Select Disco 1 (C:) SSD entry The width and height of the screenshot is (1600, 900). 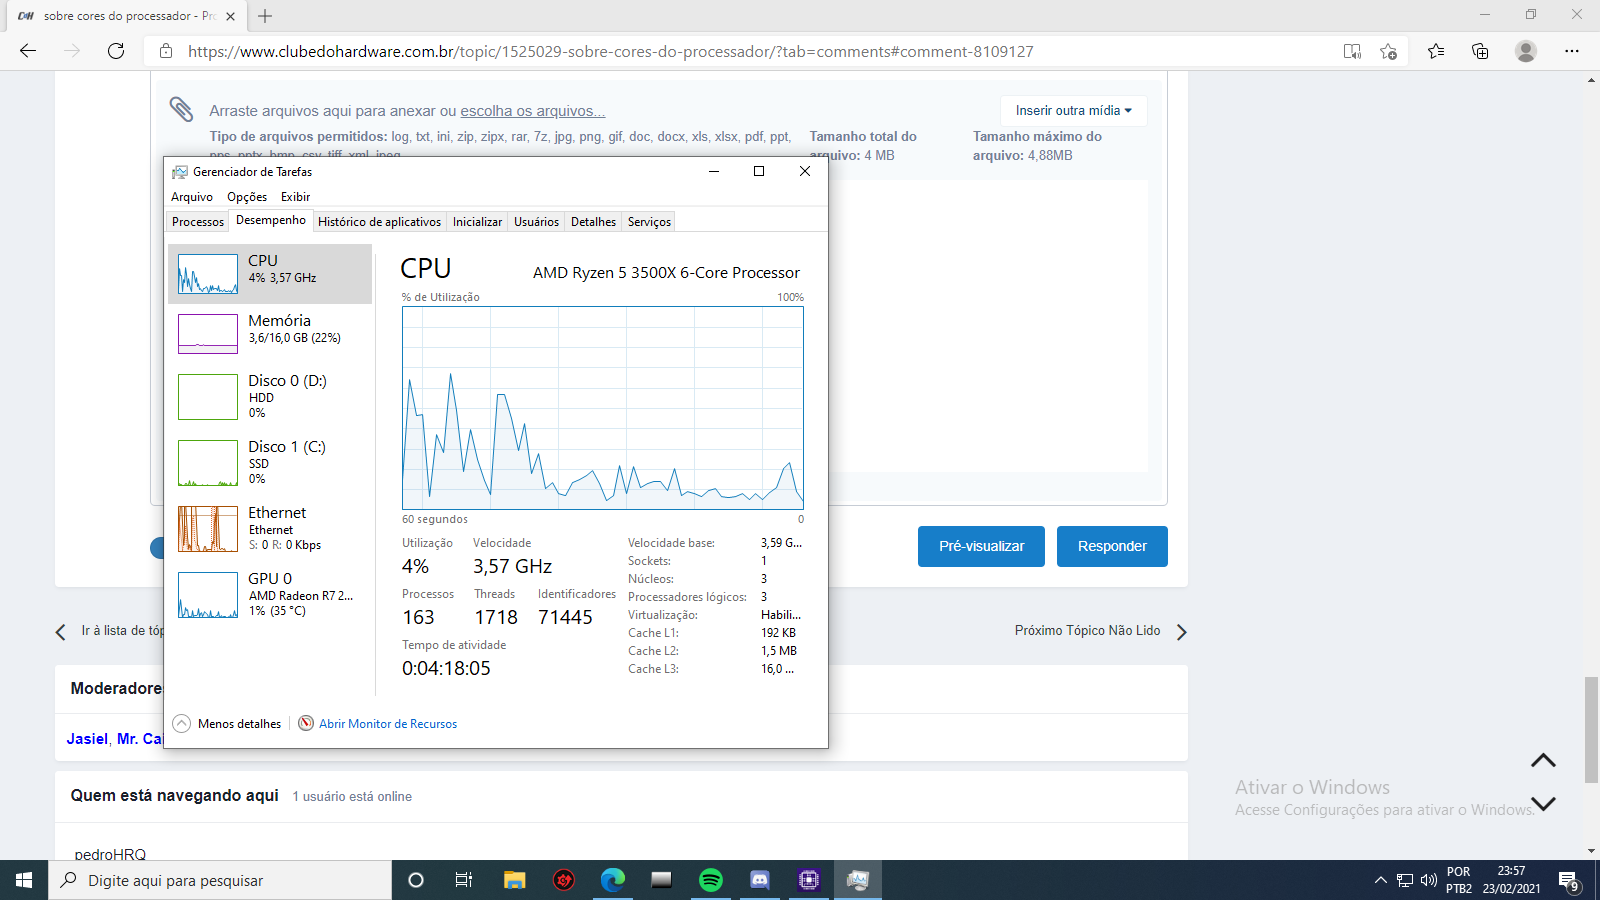tap(270, 462)
